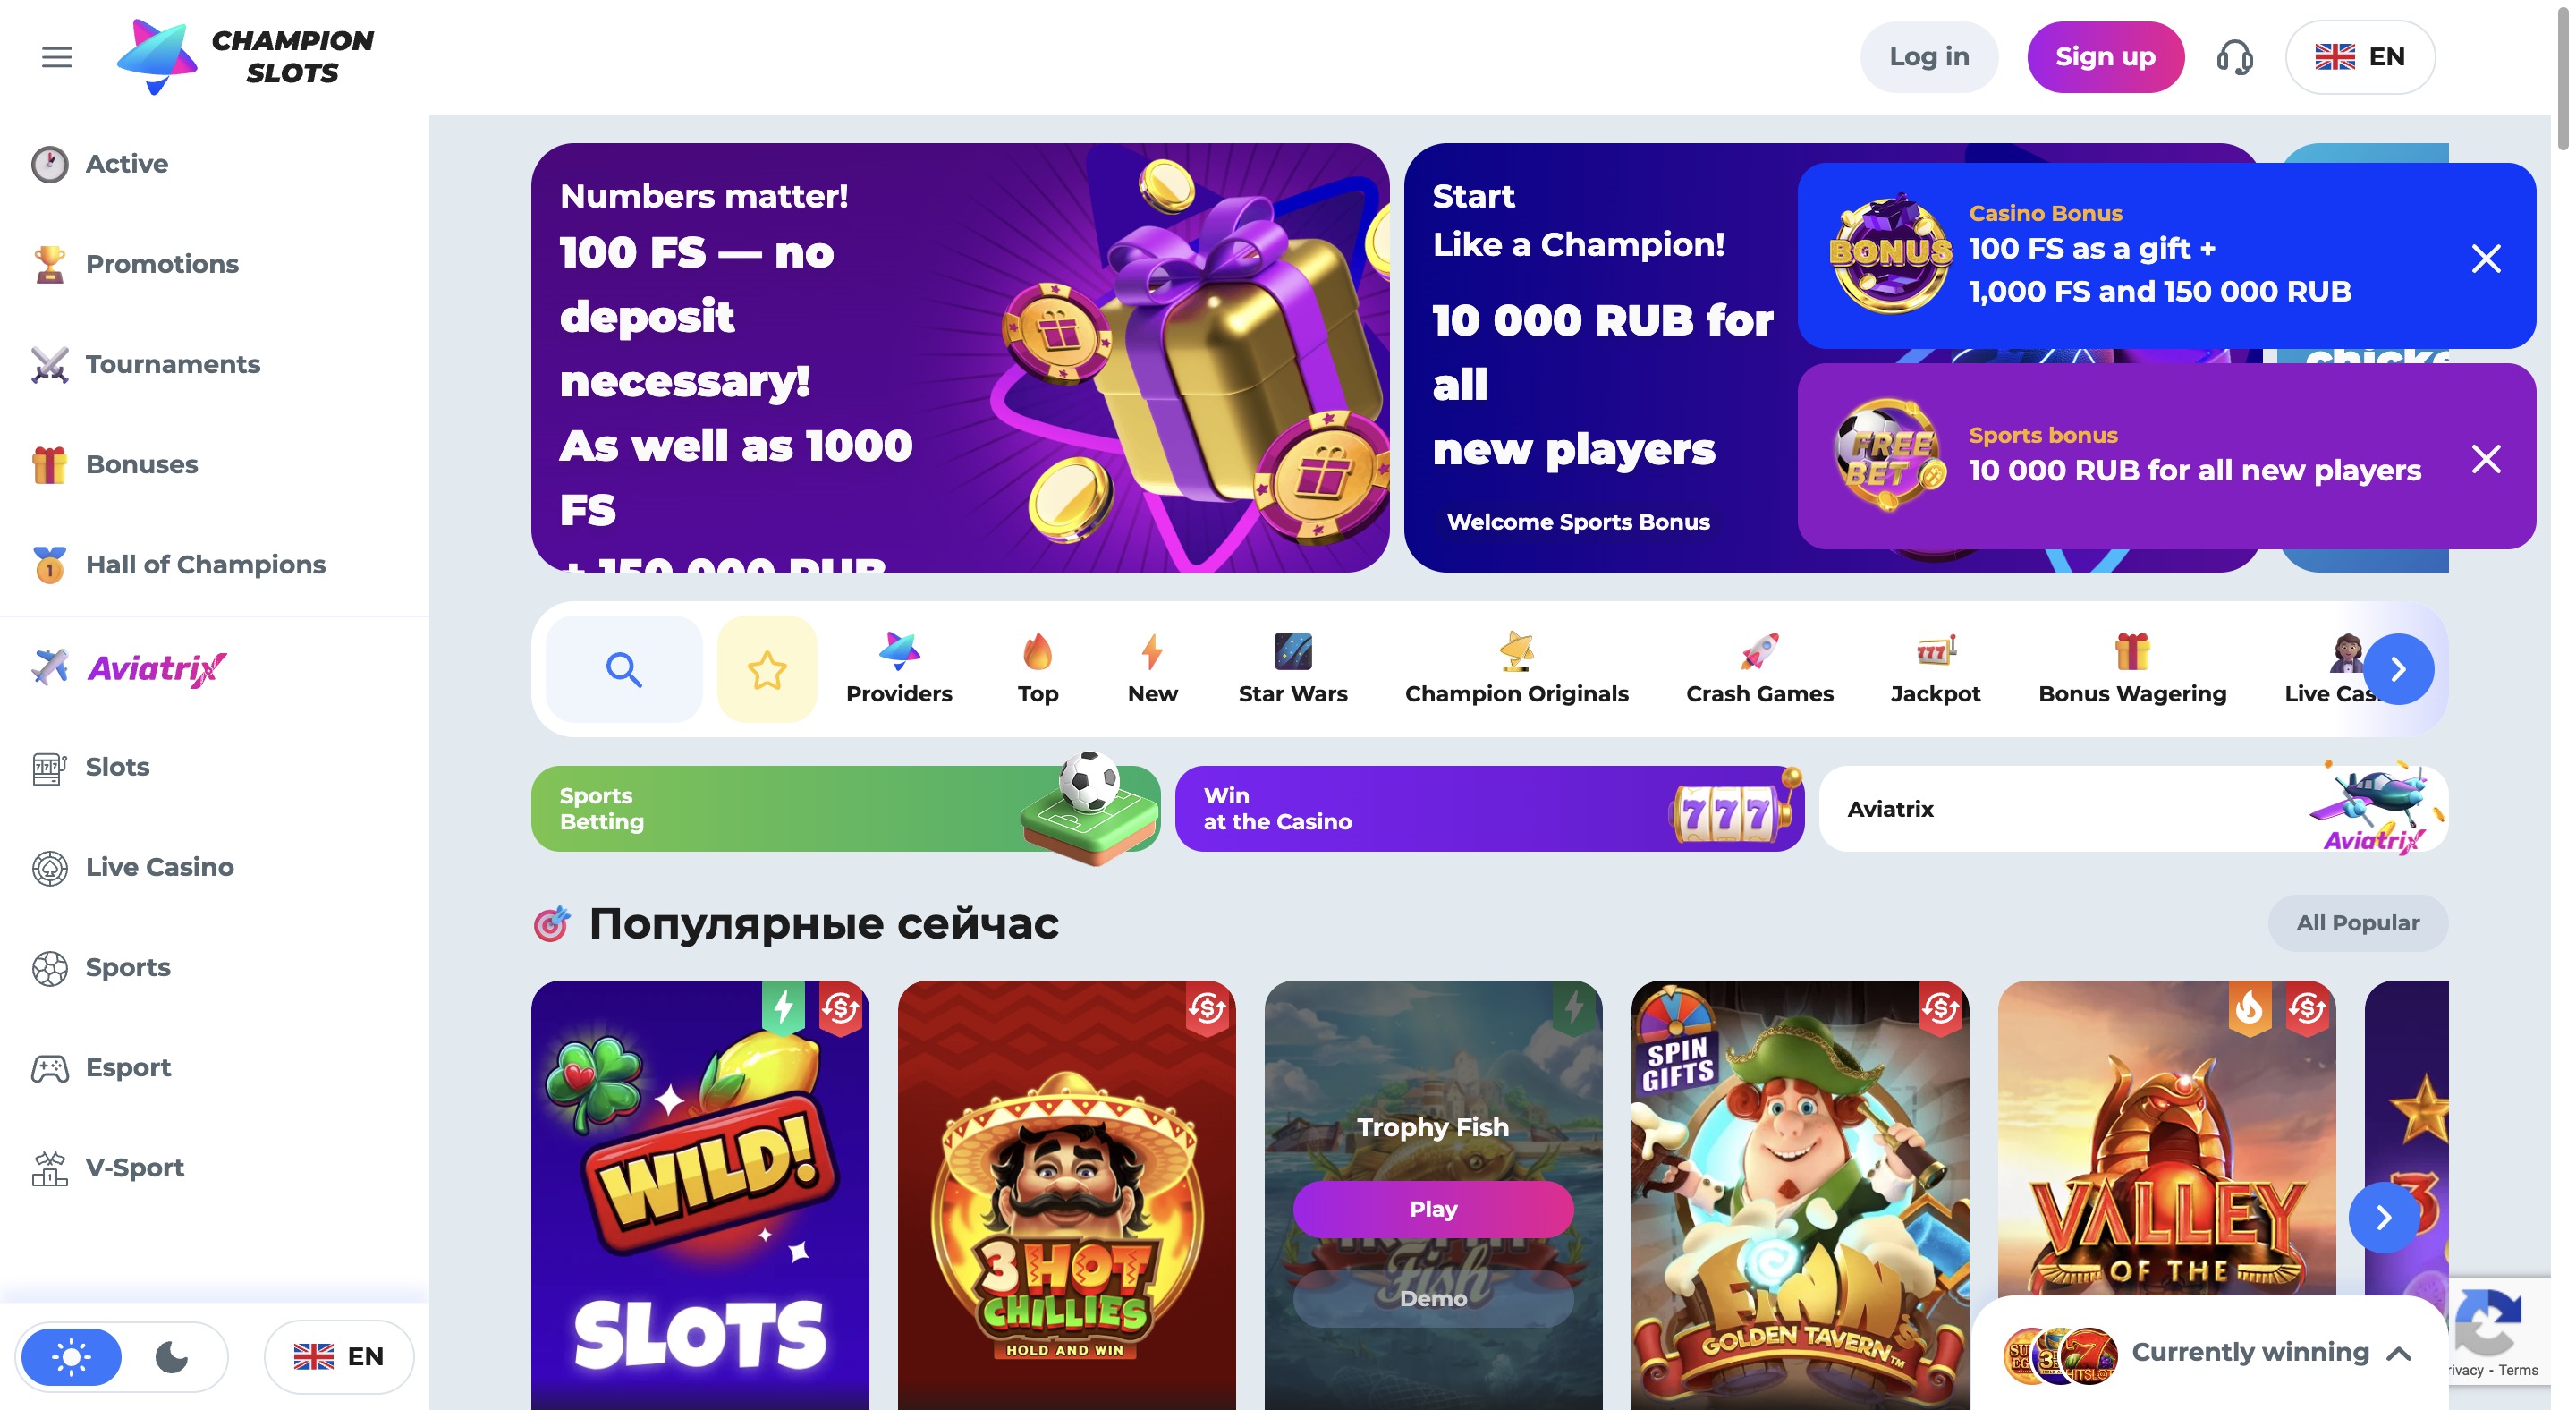
Task: Switch to light theme sun toggle
Action: (x=72, y=1357)
